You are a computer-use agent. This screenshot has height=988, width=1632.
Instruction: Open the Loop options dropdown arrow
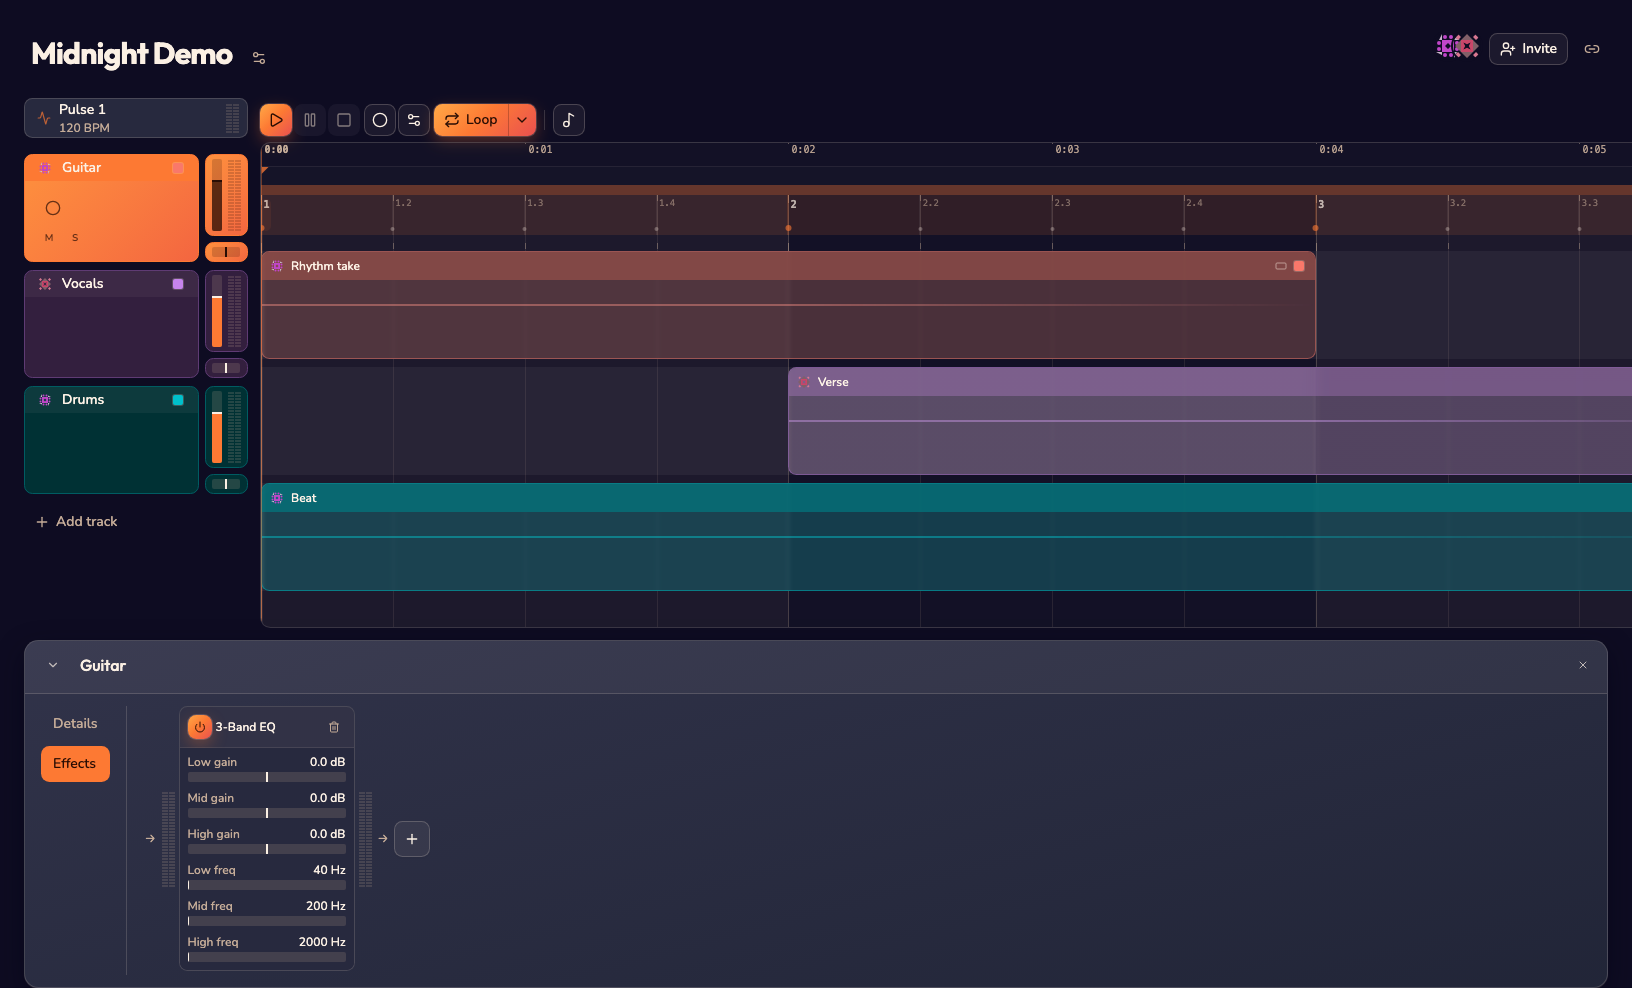pos(522,120)
